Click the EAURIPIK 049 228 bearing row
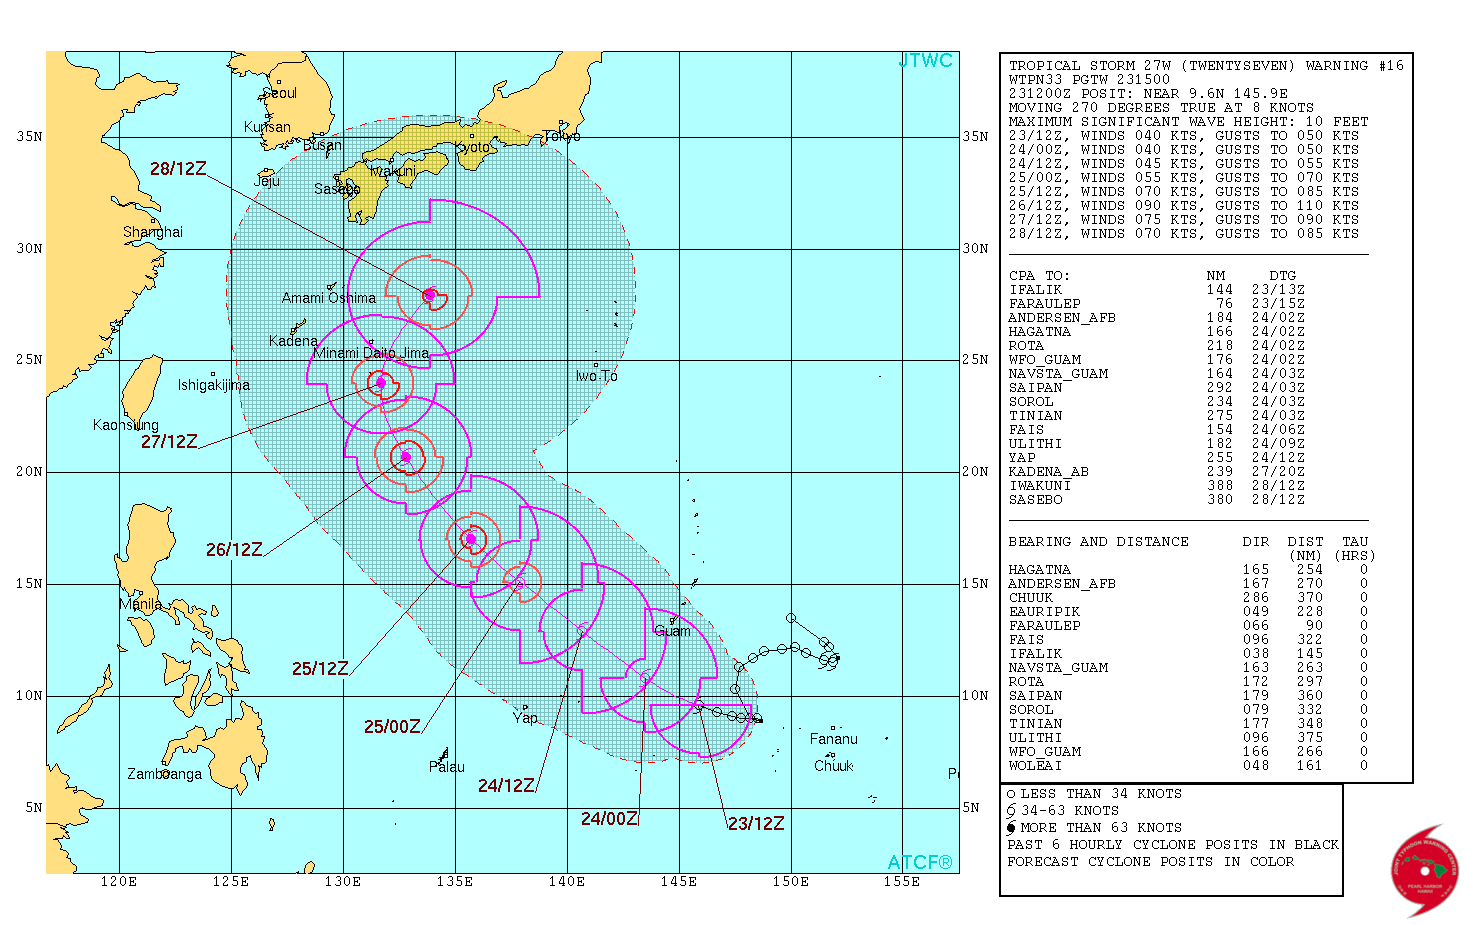 [1188, 612]
